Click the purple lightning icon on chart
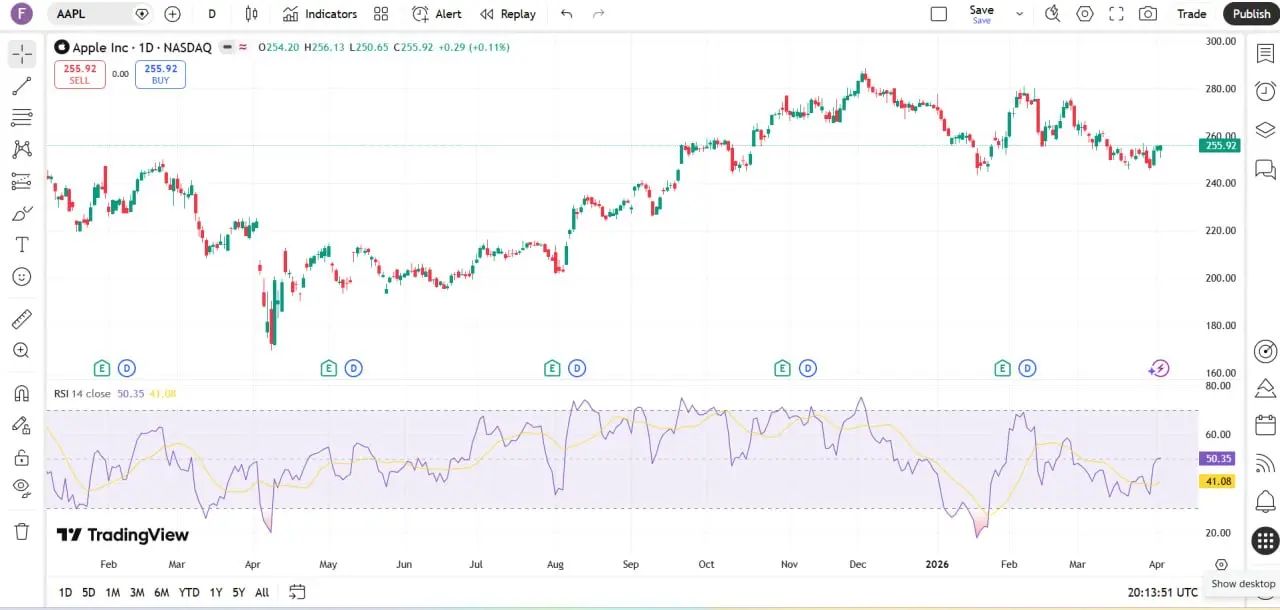 pos(1158,369)
